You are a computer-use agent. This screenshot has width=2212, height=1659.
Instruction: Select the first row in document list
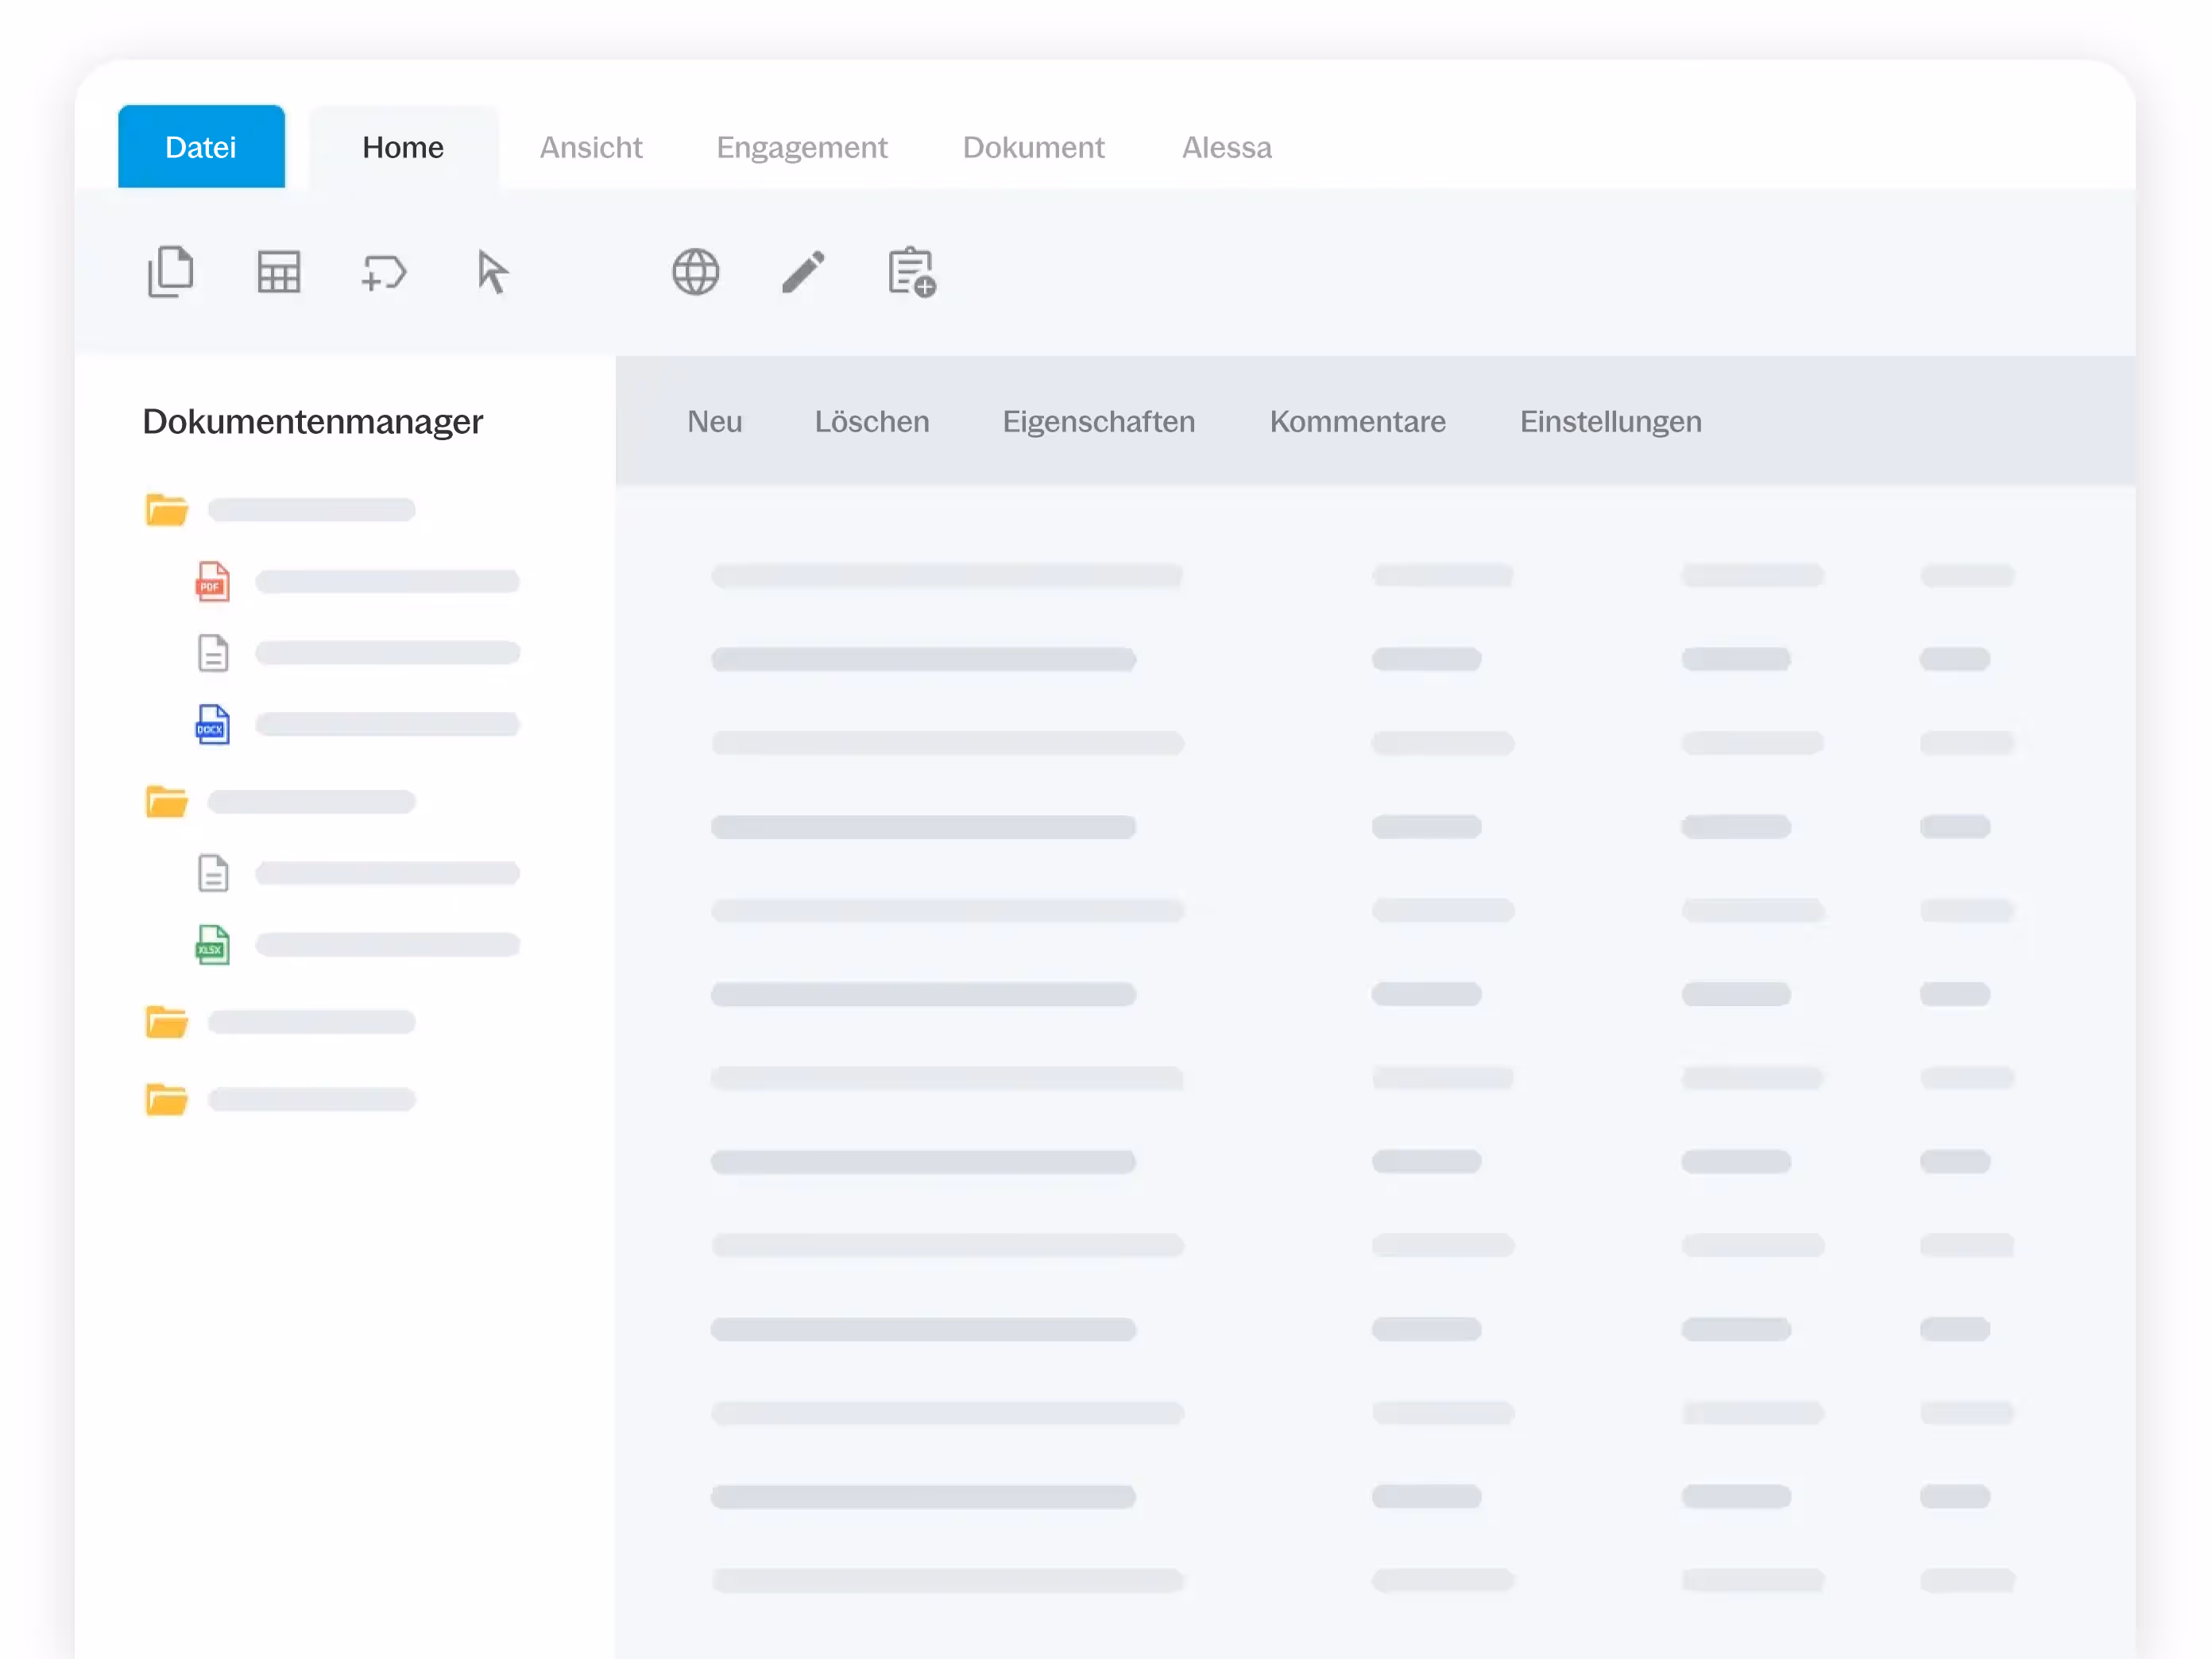pyautogui.click(x=946, y=575)
